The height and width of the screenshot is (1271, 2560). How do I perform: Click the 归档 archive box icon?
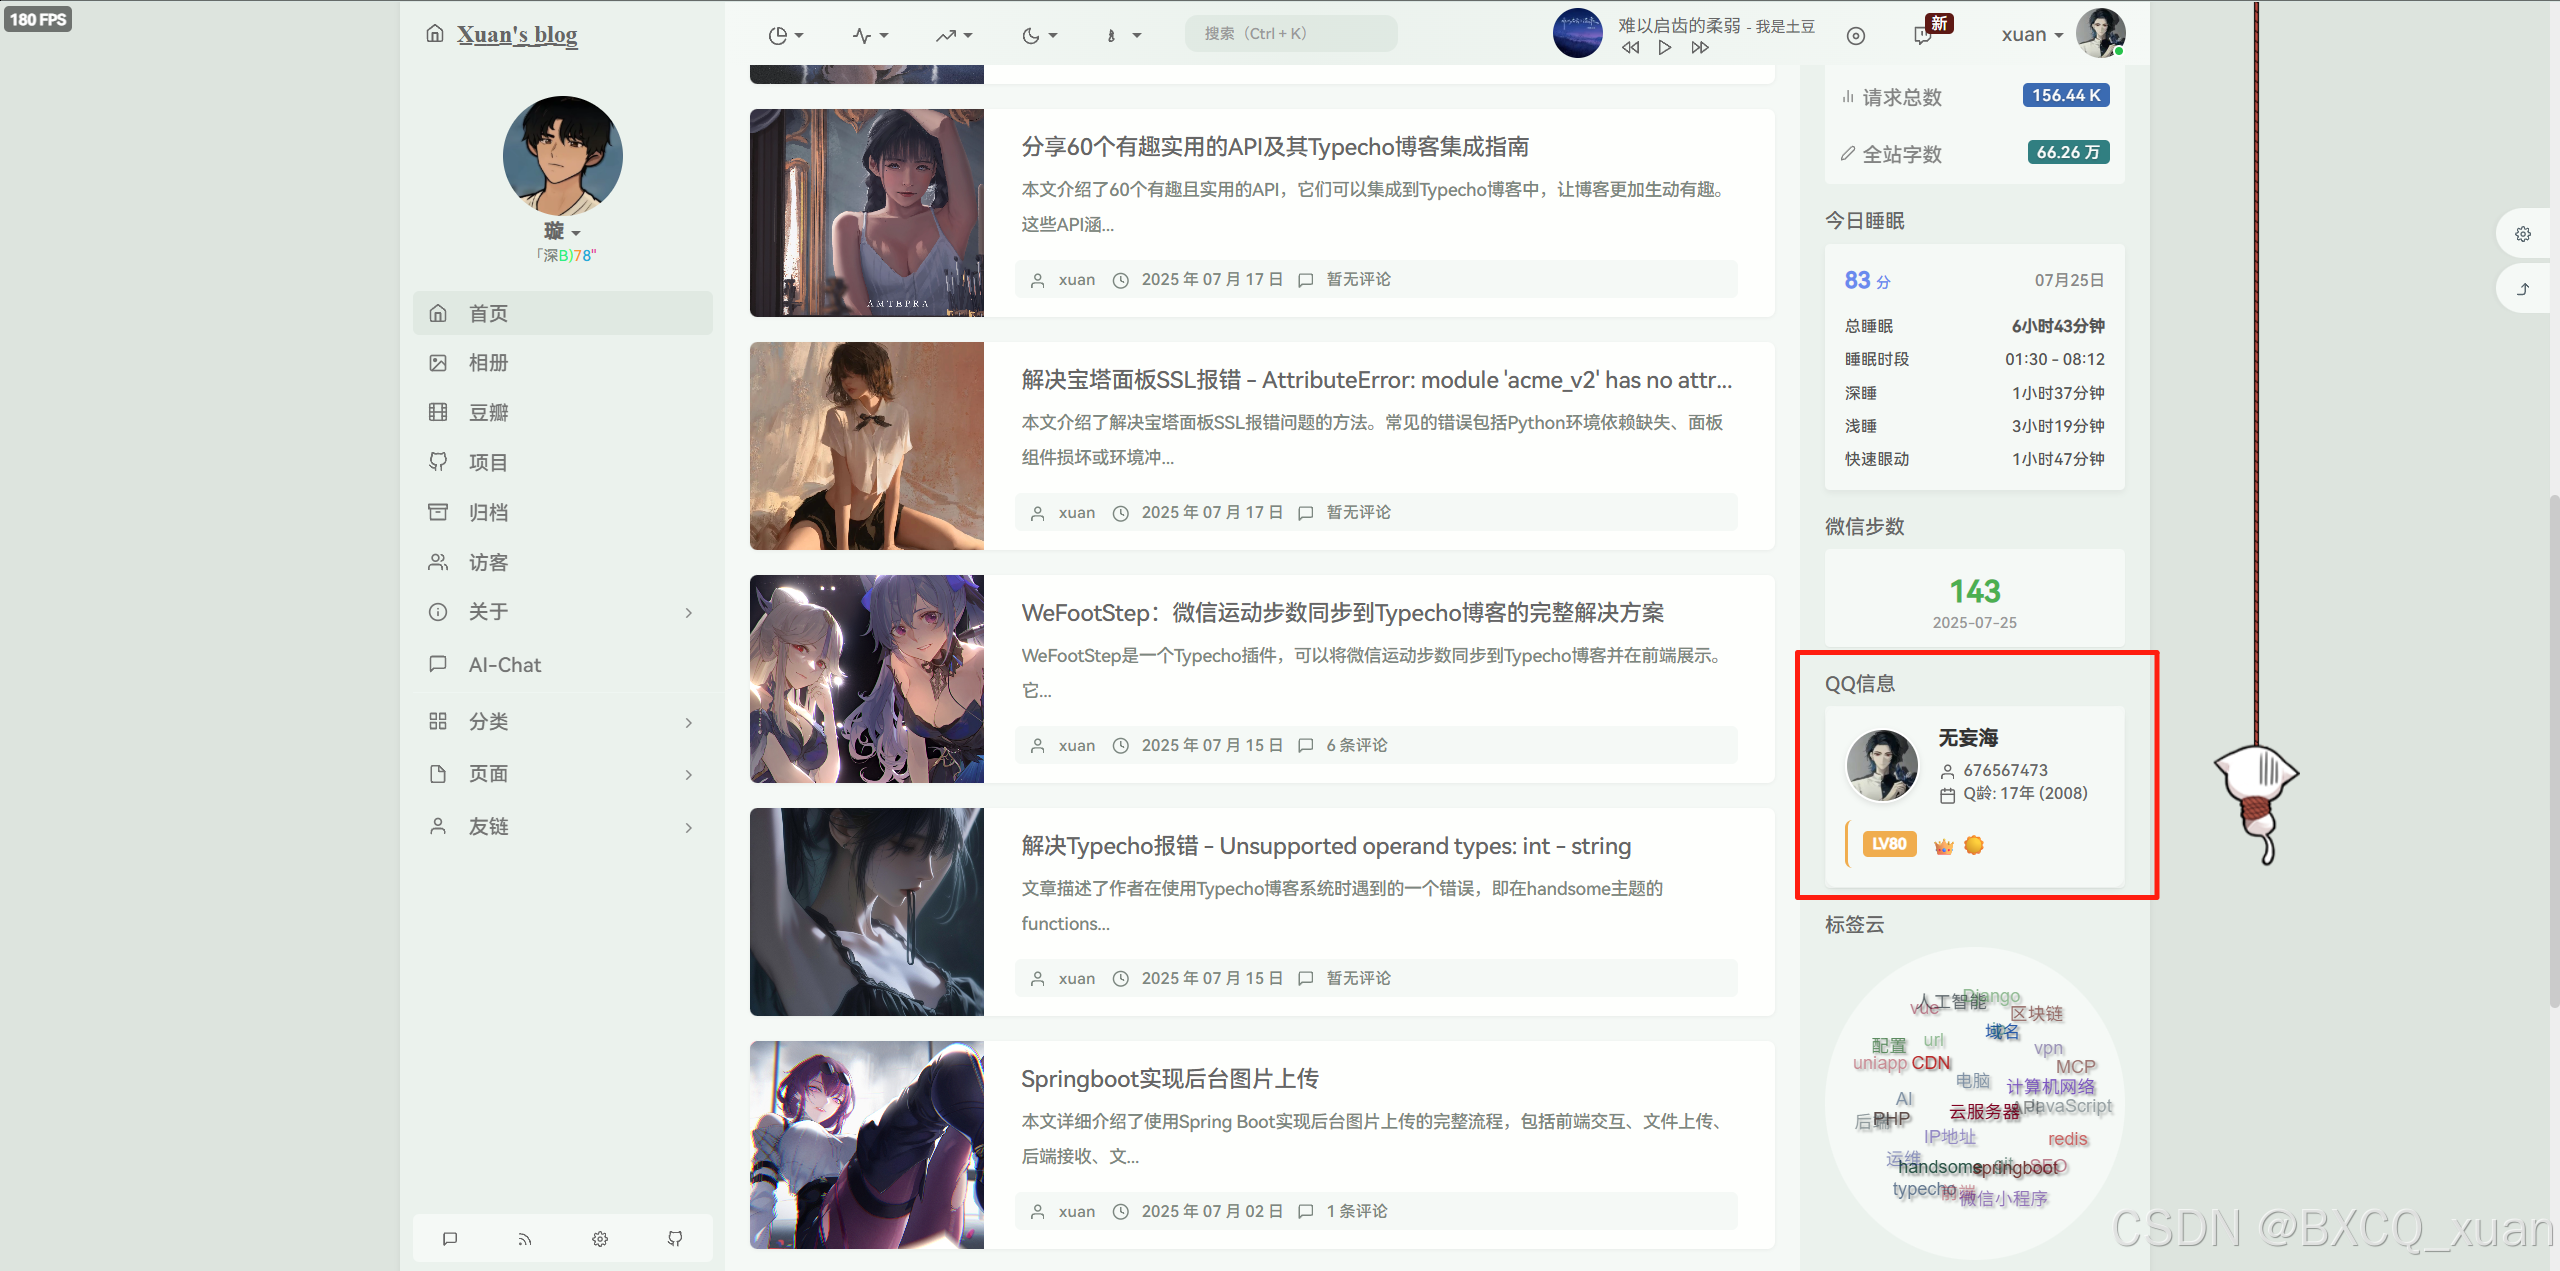tap(438, 512)
